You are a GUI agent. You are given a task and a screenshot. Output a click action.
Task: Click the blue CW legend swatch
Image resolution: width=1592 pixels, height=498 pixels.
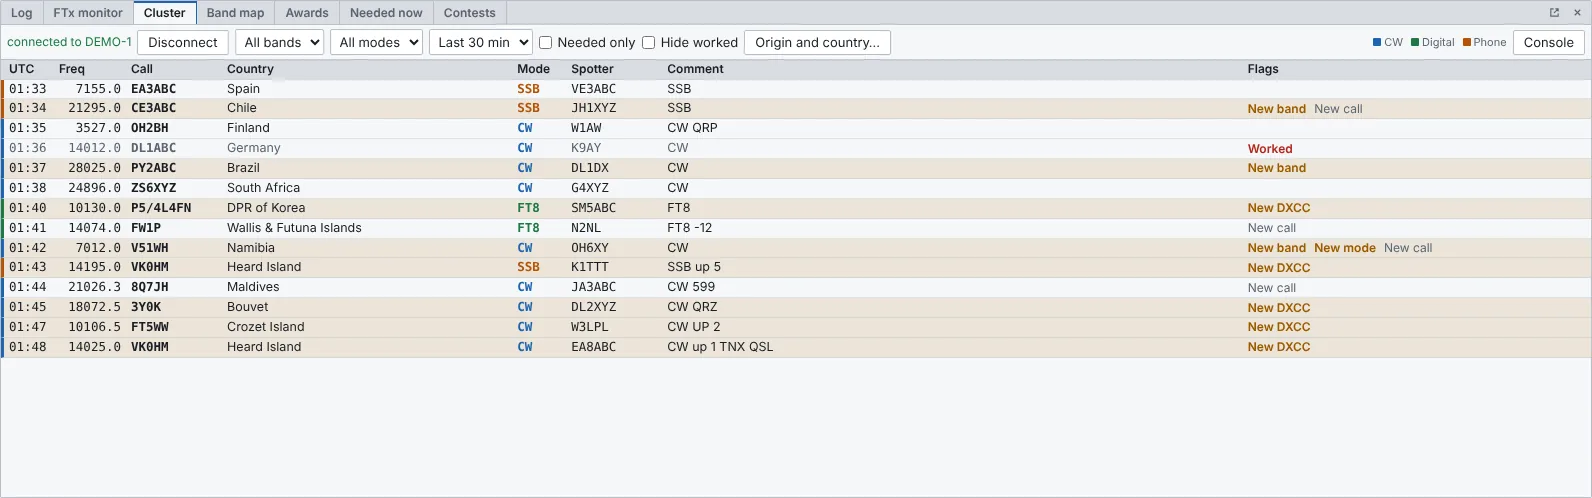[1377, 42]
